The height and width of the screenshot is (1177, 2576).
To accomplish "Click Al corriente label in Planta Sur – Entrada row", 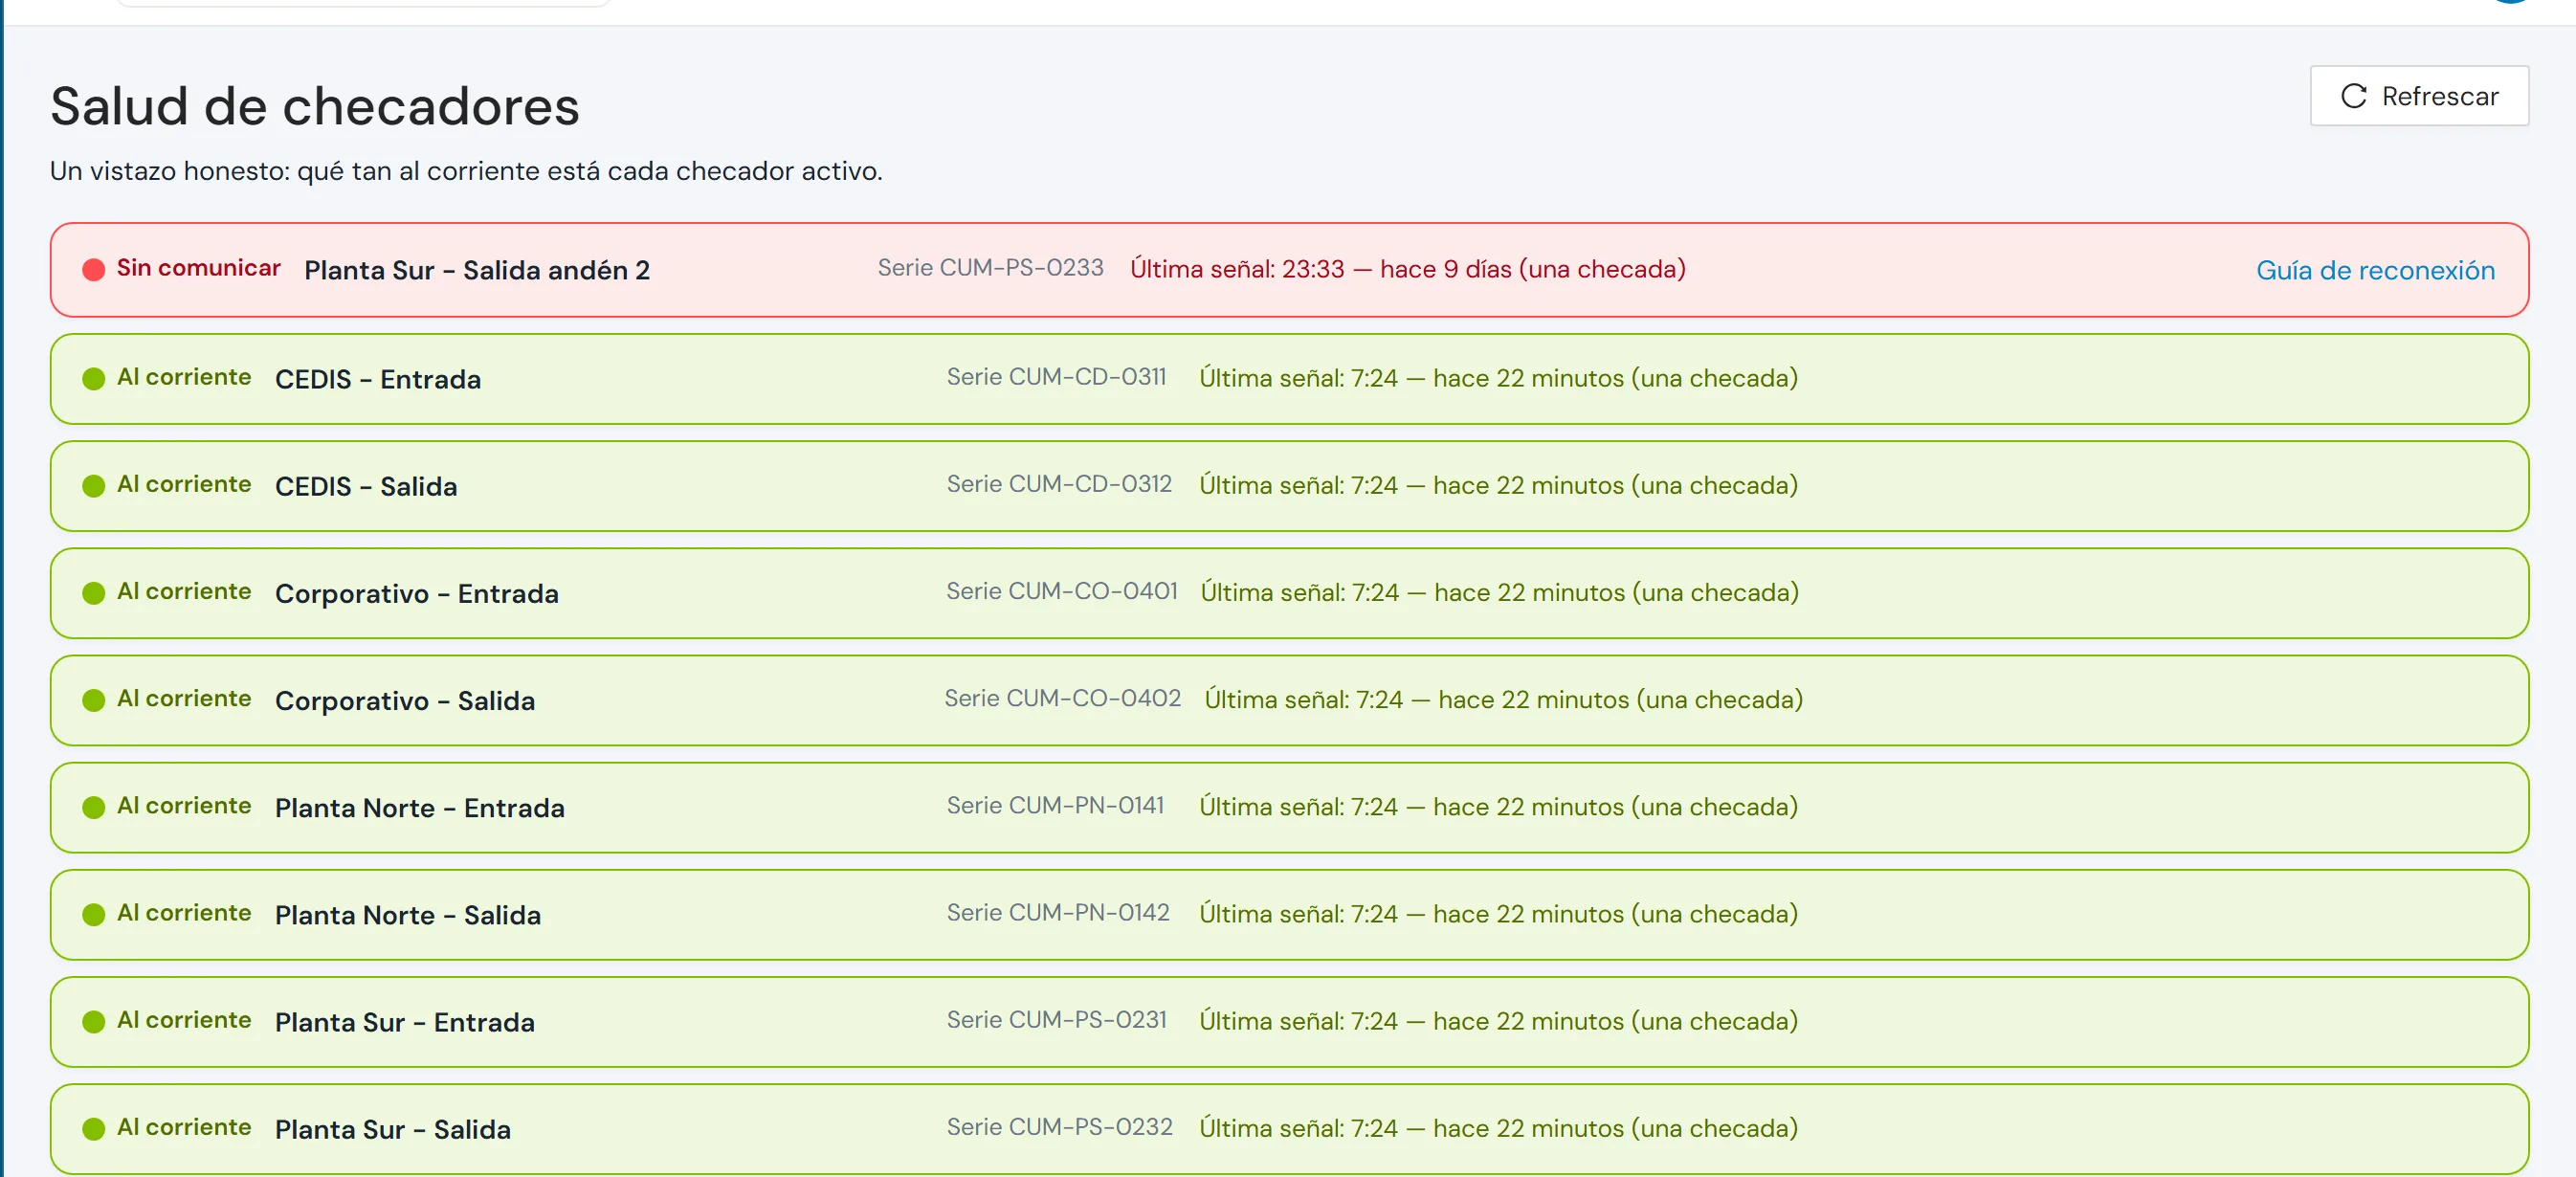I will click(184, 1019).
